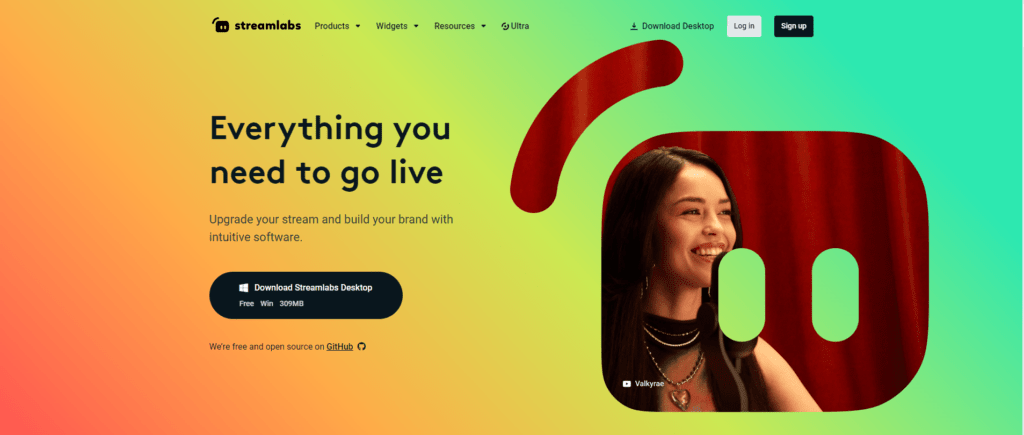The width and height of the screenshot is (1024, 435).
Task: Open the GitHub octocat icon
Action: coord(362,347)
